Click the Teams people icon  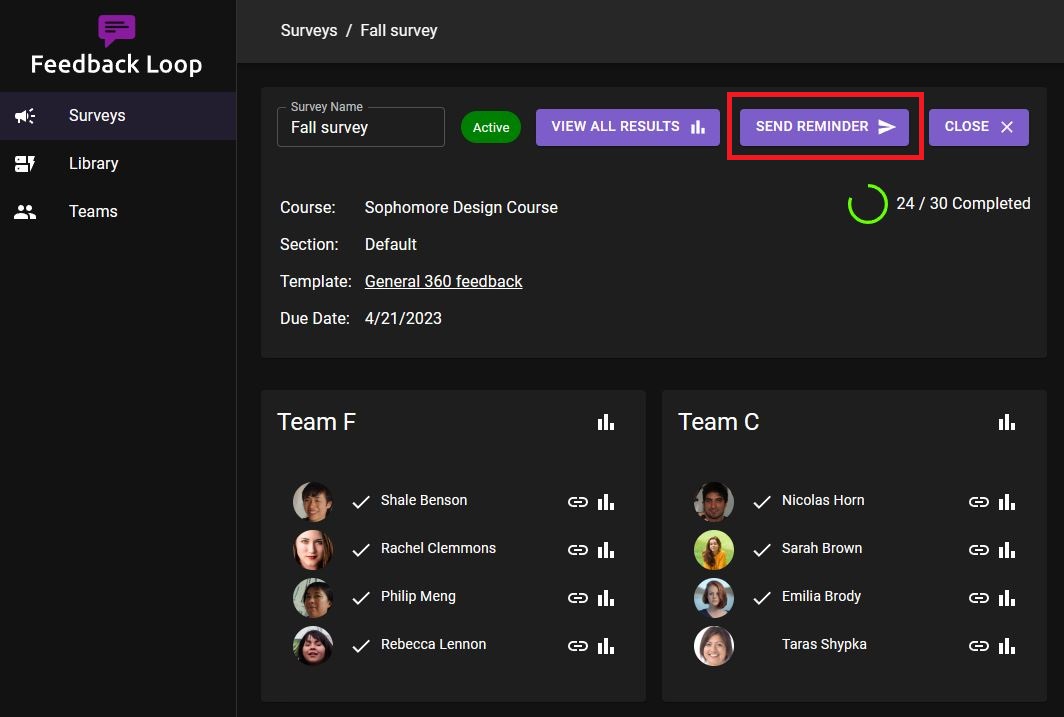tap(25, 212)
